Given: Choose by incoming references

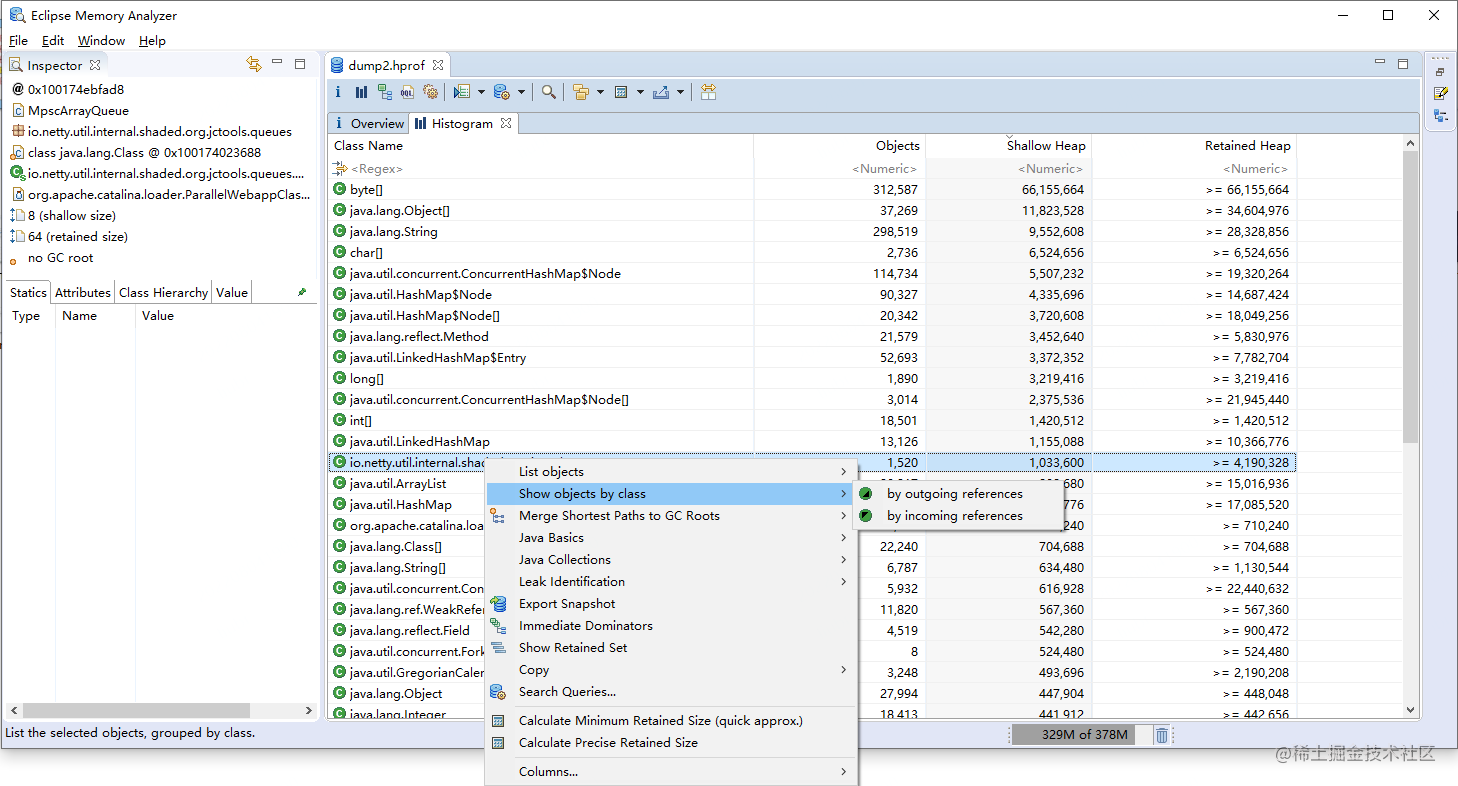Looking at the screenshot, I should coord(957,516).
